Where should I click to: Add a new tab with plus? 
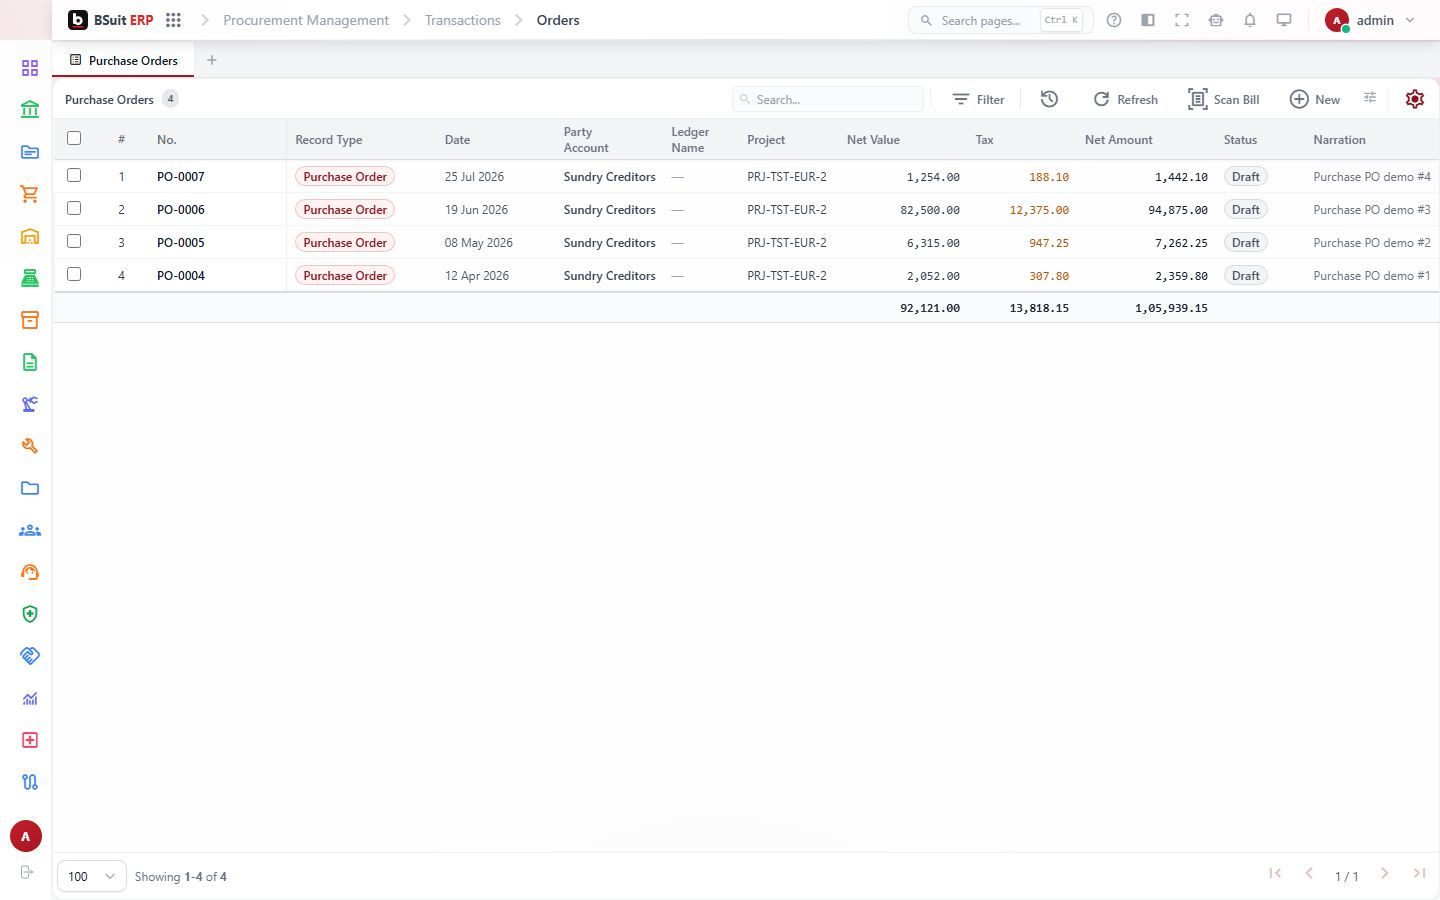[212, 60]
